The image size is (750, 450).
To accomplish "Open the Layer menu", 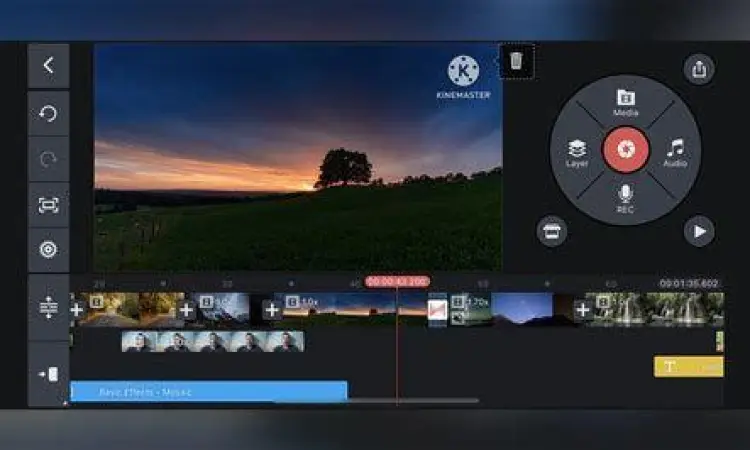I will coord(577,154).
